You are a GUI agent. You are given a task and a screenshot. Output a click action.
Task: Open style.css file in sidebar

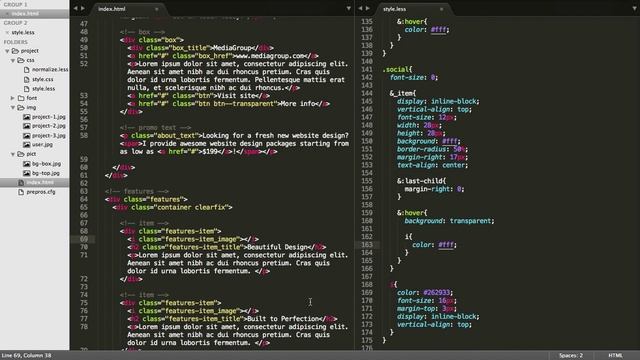[42, 79]
